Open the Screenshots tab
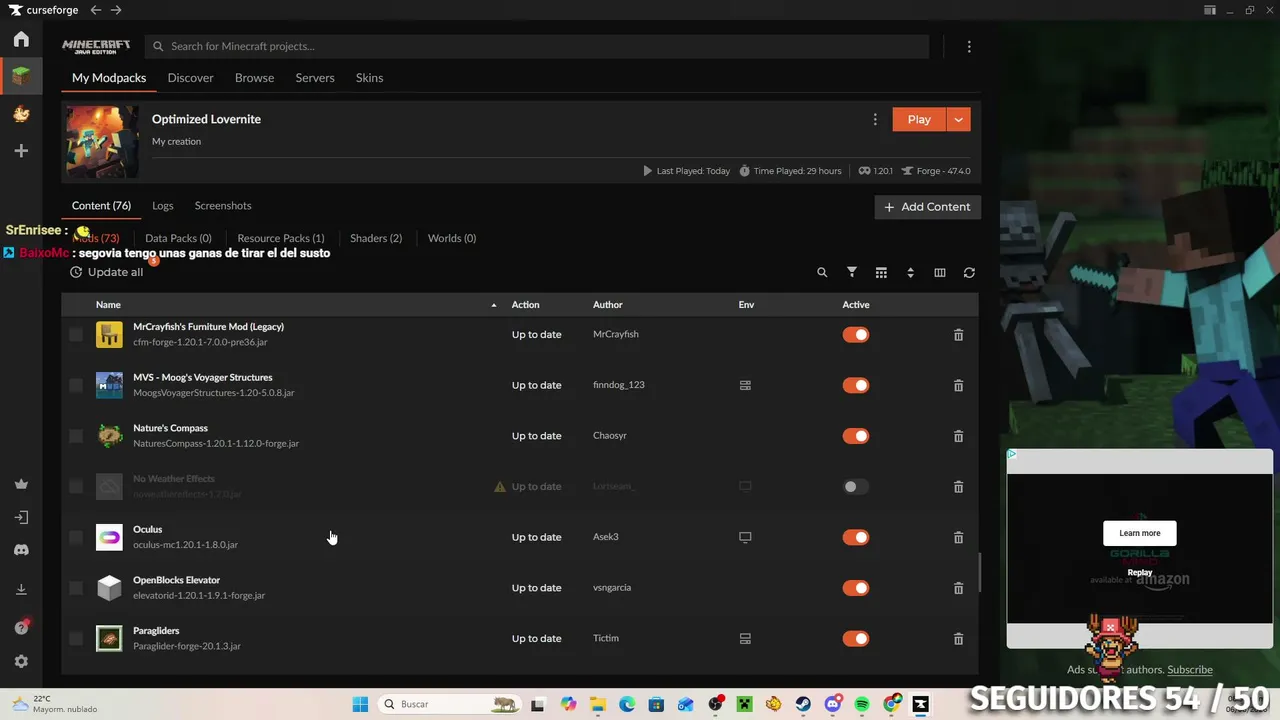Screen dimensions: 1280x720 pos(223,206)
